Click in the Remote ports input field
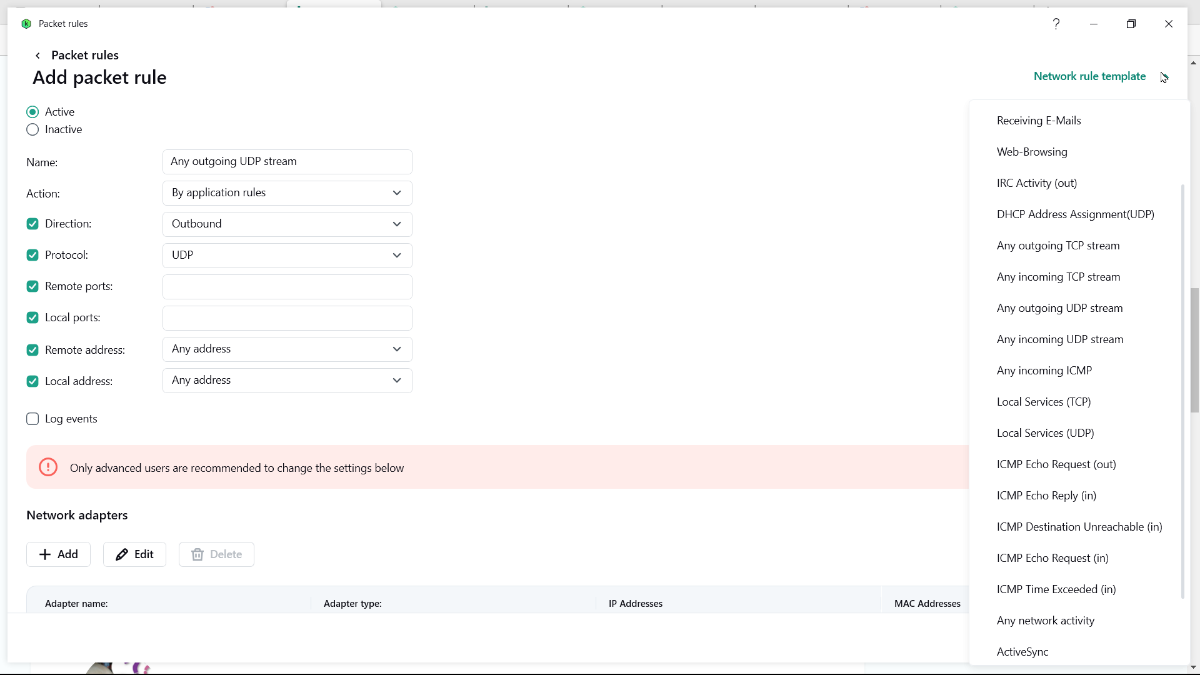 point(287,287)
